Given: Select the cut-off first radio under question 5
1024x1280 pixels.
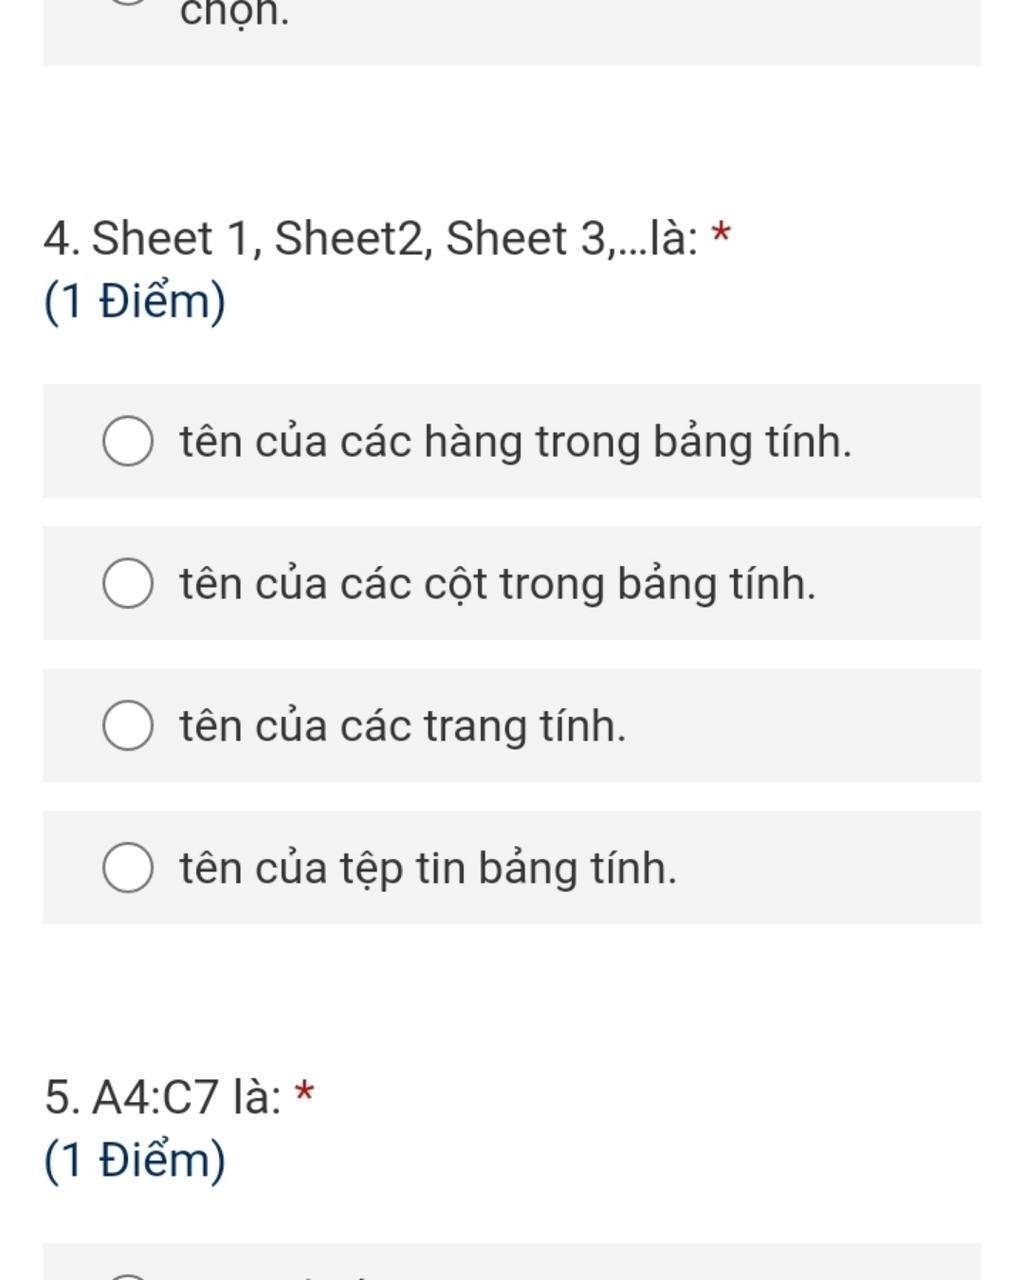Looking at the screenshot, I should [128, 1275].
